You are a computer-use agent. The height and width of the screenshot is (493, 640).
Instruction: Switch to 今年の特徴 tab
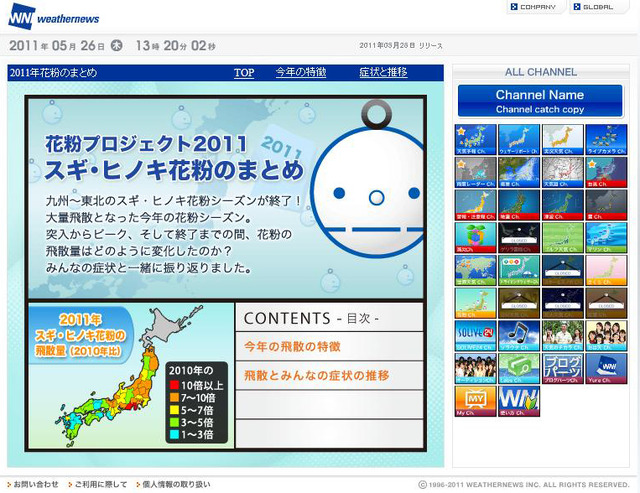pyautogui.click(x=301, y=73)
